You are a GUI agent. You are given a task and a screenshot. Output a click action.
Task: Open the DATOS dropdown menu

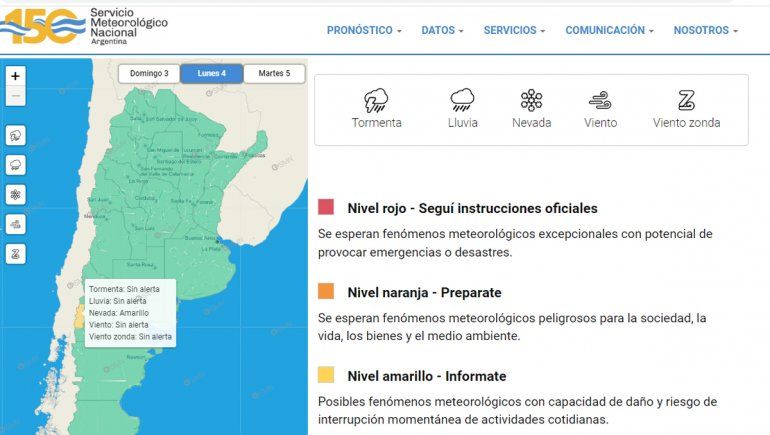tap(442, 31)
